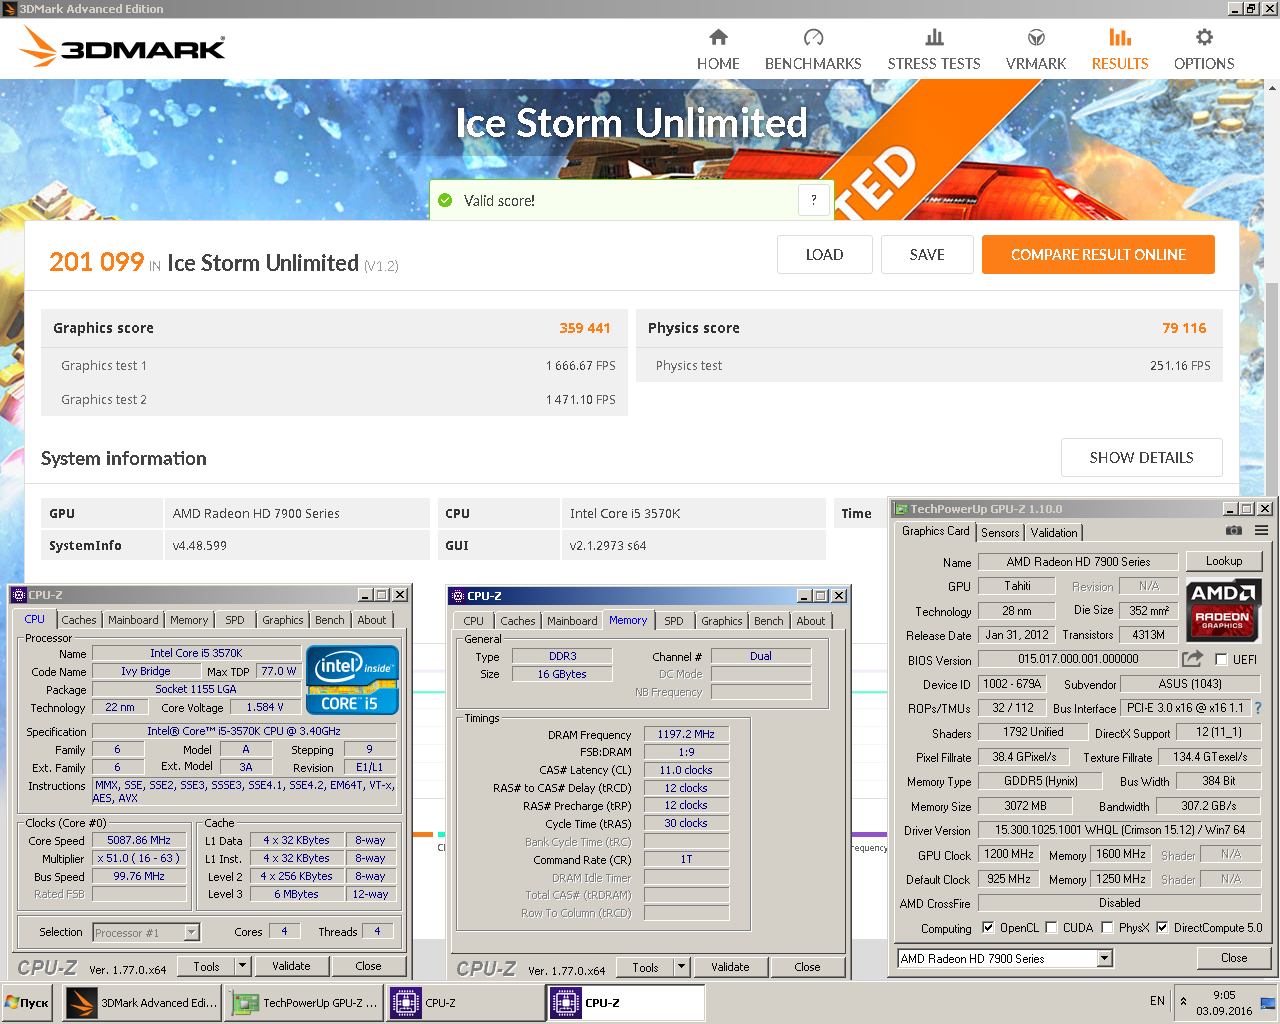Click the Lookup button in GPU-Z
The width and height of the screenshot is (1280, 1024).
coord(1224,561)
